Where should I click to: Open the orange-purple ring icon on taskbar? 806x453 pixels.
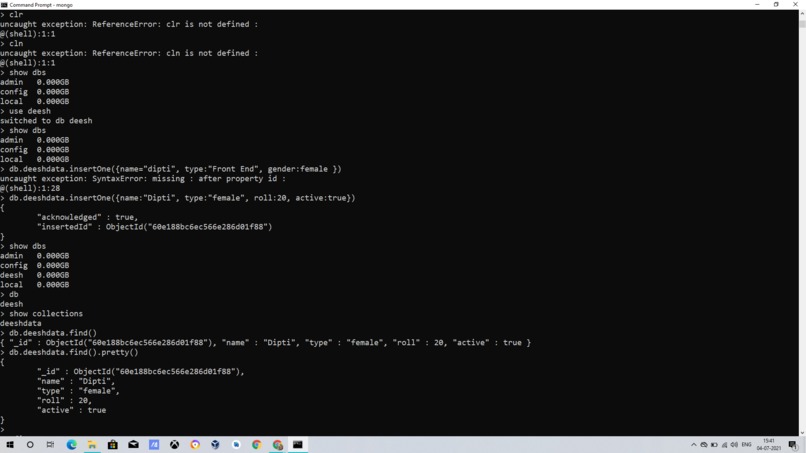click(195, 445)
